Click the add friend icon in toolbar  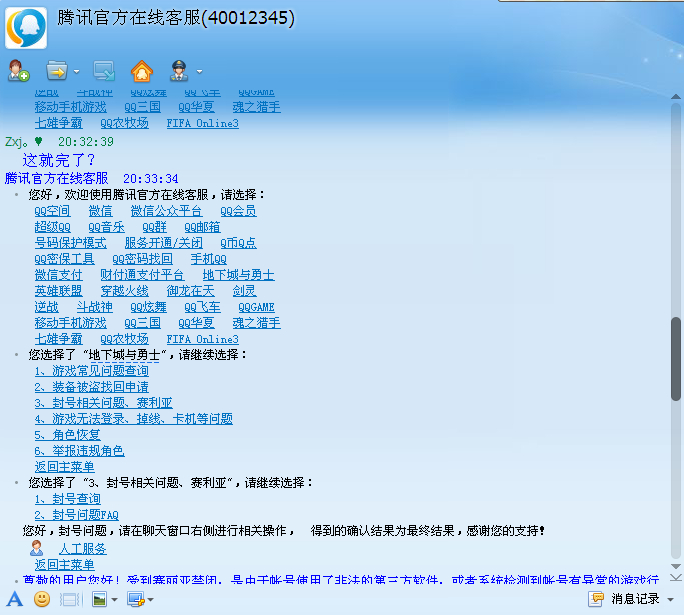[18, 71]
